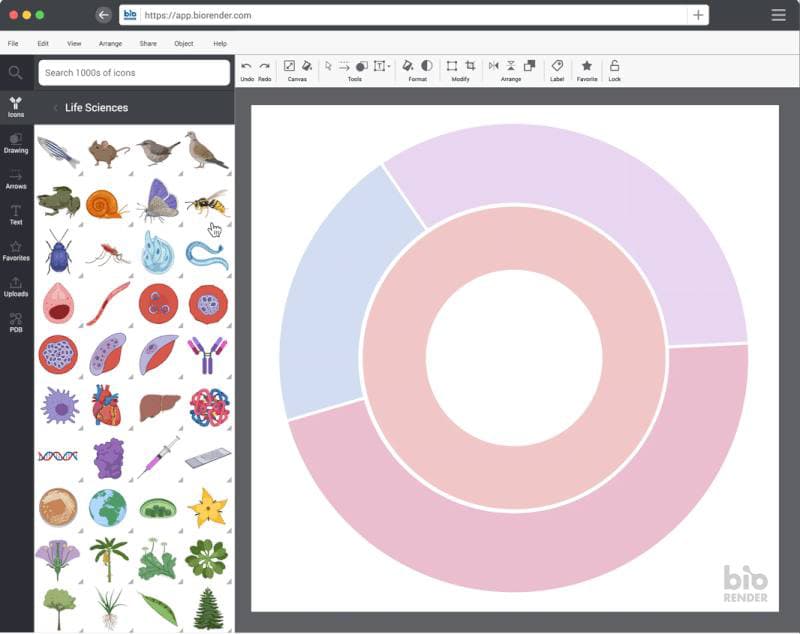
Task: Open the Label tag tool
Action: click(557, 66)
